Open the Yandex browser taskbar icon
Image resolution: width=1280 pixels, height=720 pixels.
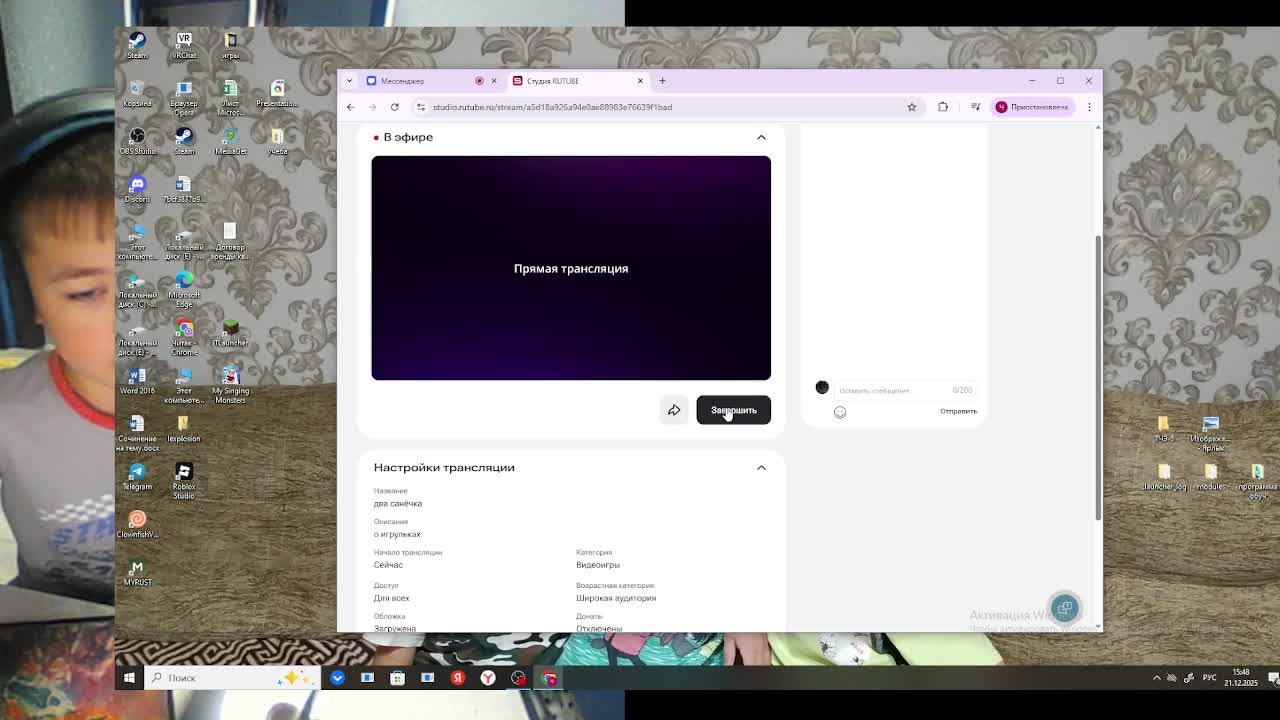pos(488,678)
